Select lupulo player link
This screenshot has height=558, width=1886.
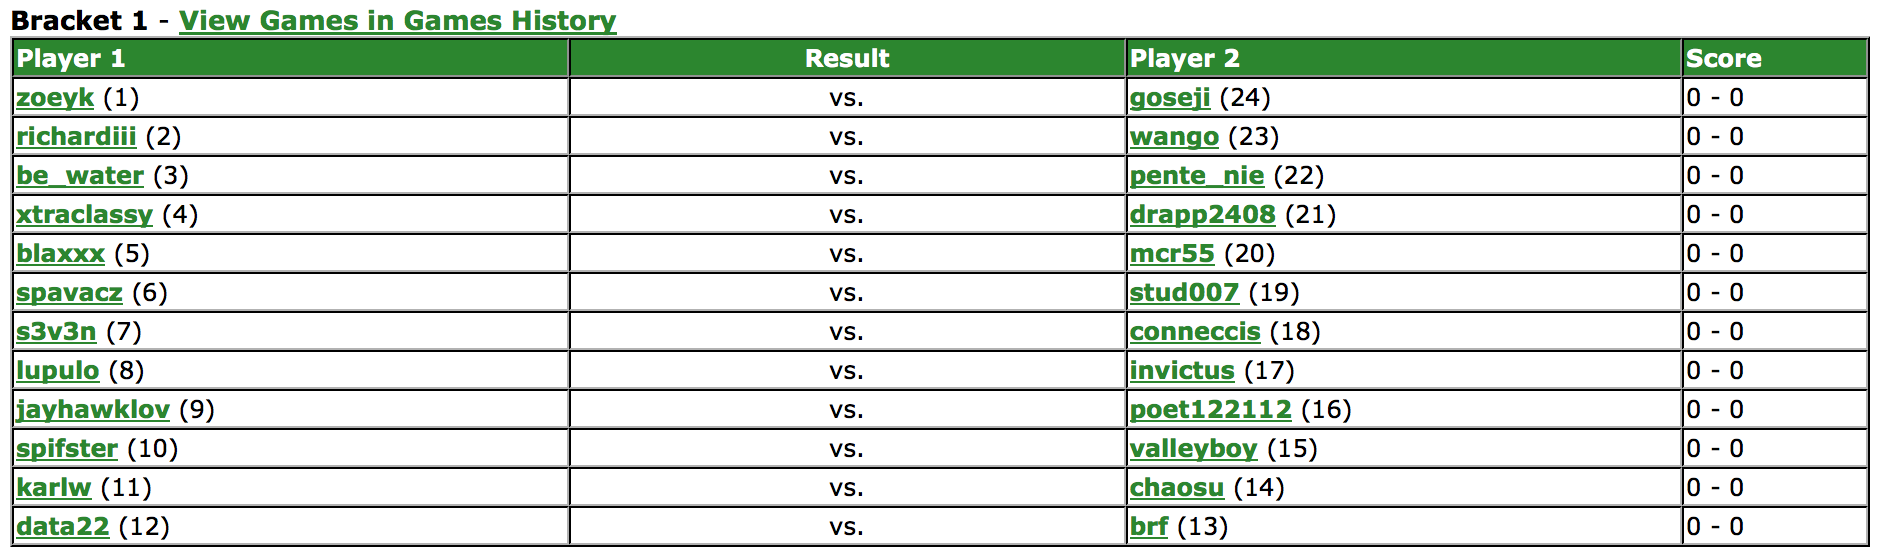click(x=57, y=371)
